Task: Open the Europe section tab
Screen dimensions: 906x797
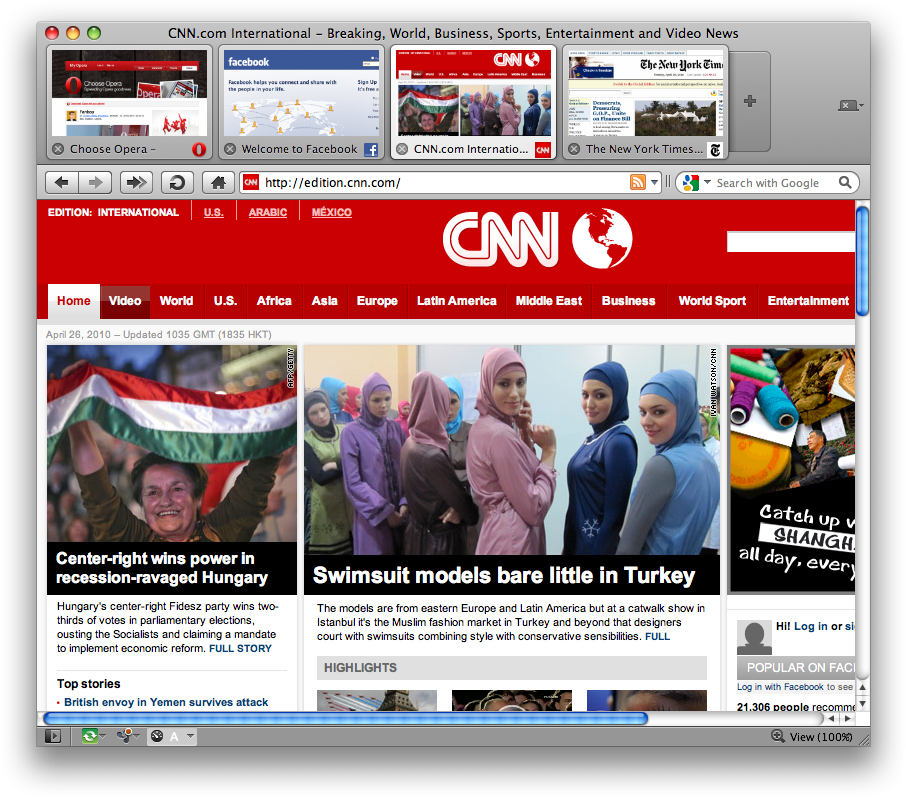Action: [x=377, y=301]
